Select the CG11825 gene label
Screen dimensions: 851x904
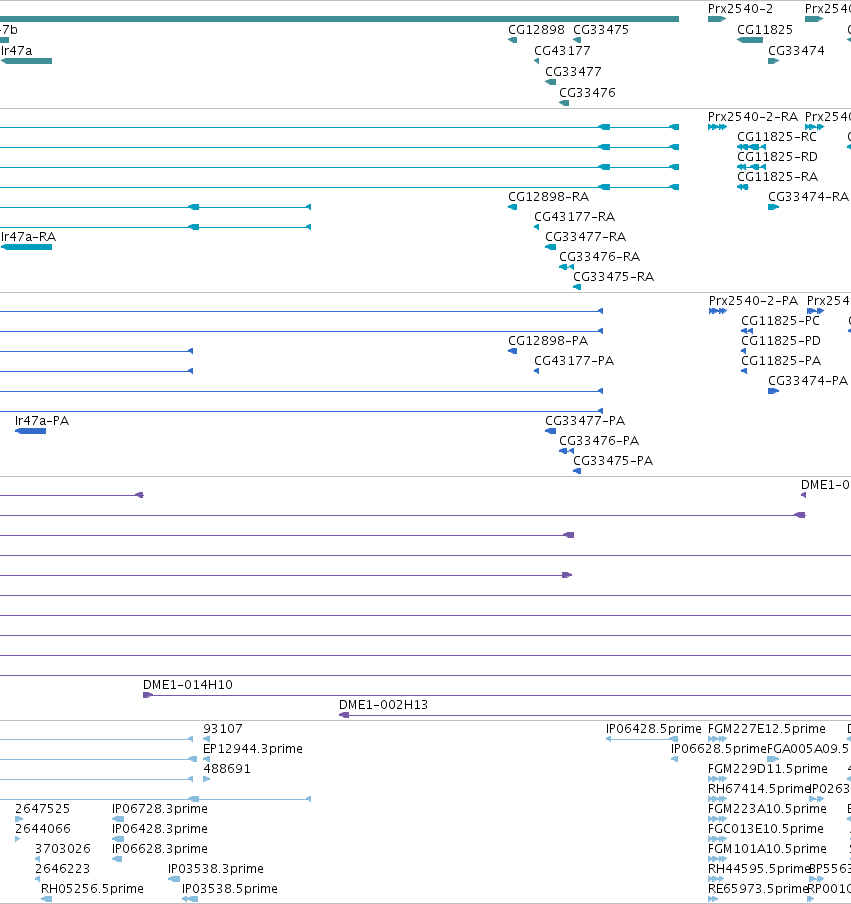coord(765,30)
